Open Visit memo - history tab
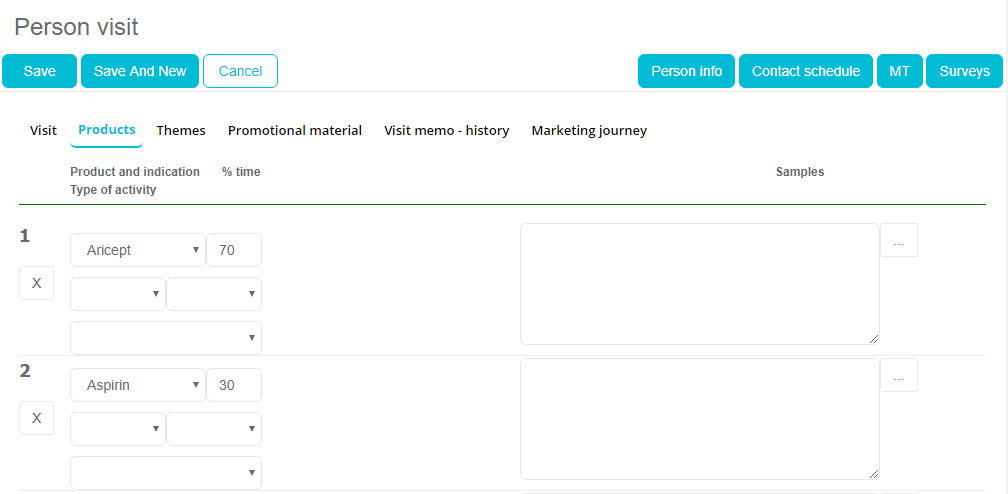The image size is (1008, 494). 446,130
